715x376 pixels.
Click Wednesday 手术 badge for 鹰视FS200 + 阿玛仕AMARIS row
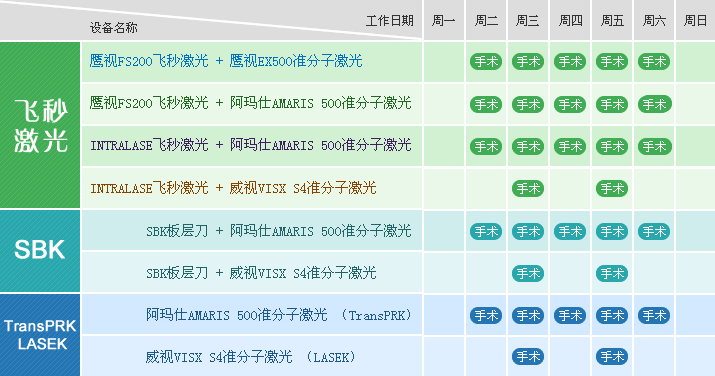[x=528, y=104]
